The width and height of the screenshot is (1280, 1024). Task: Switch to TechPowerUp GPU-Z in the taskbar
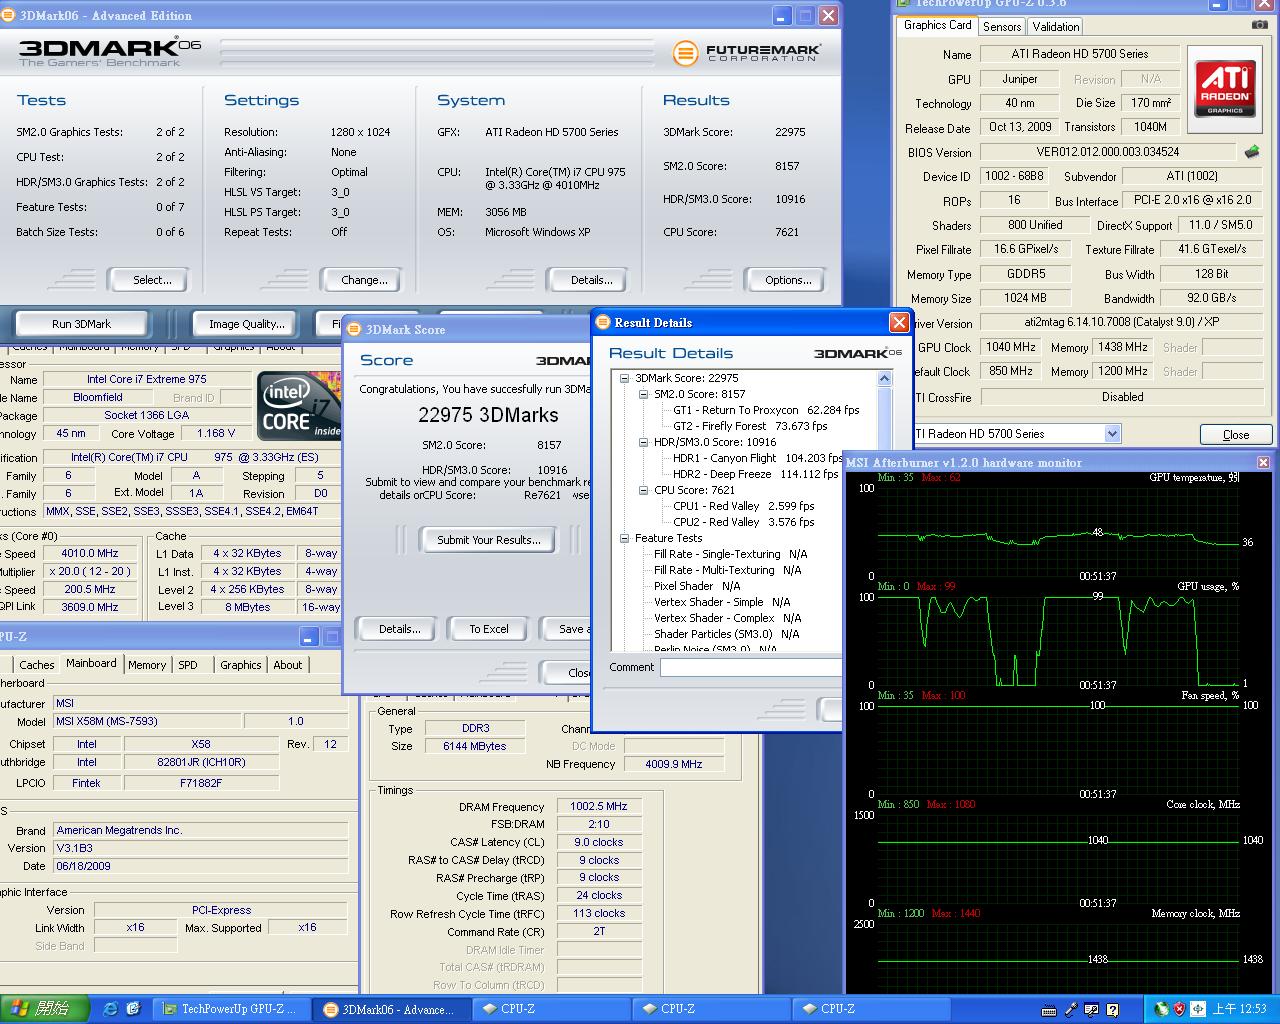(x=231, y=1009)
